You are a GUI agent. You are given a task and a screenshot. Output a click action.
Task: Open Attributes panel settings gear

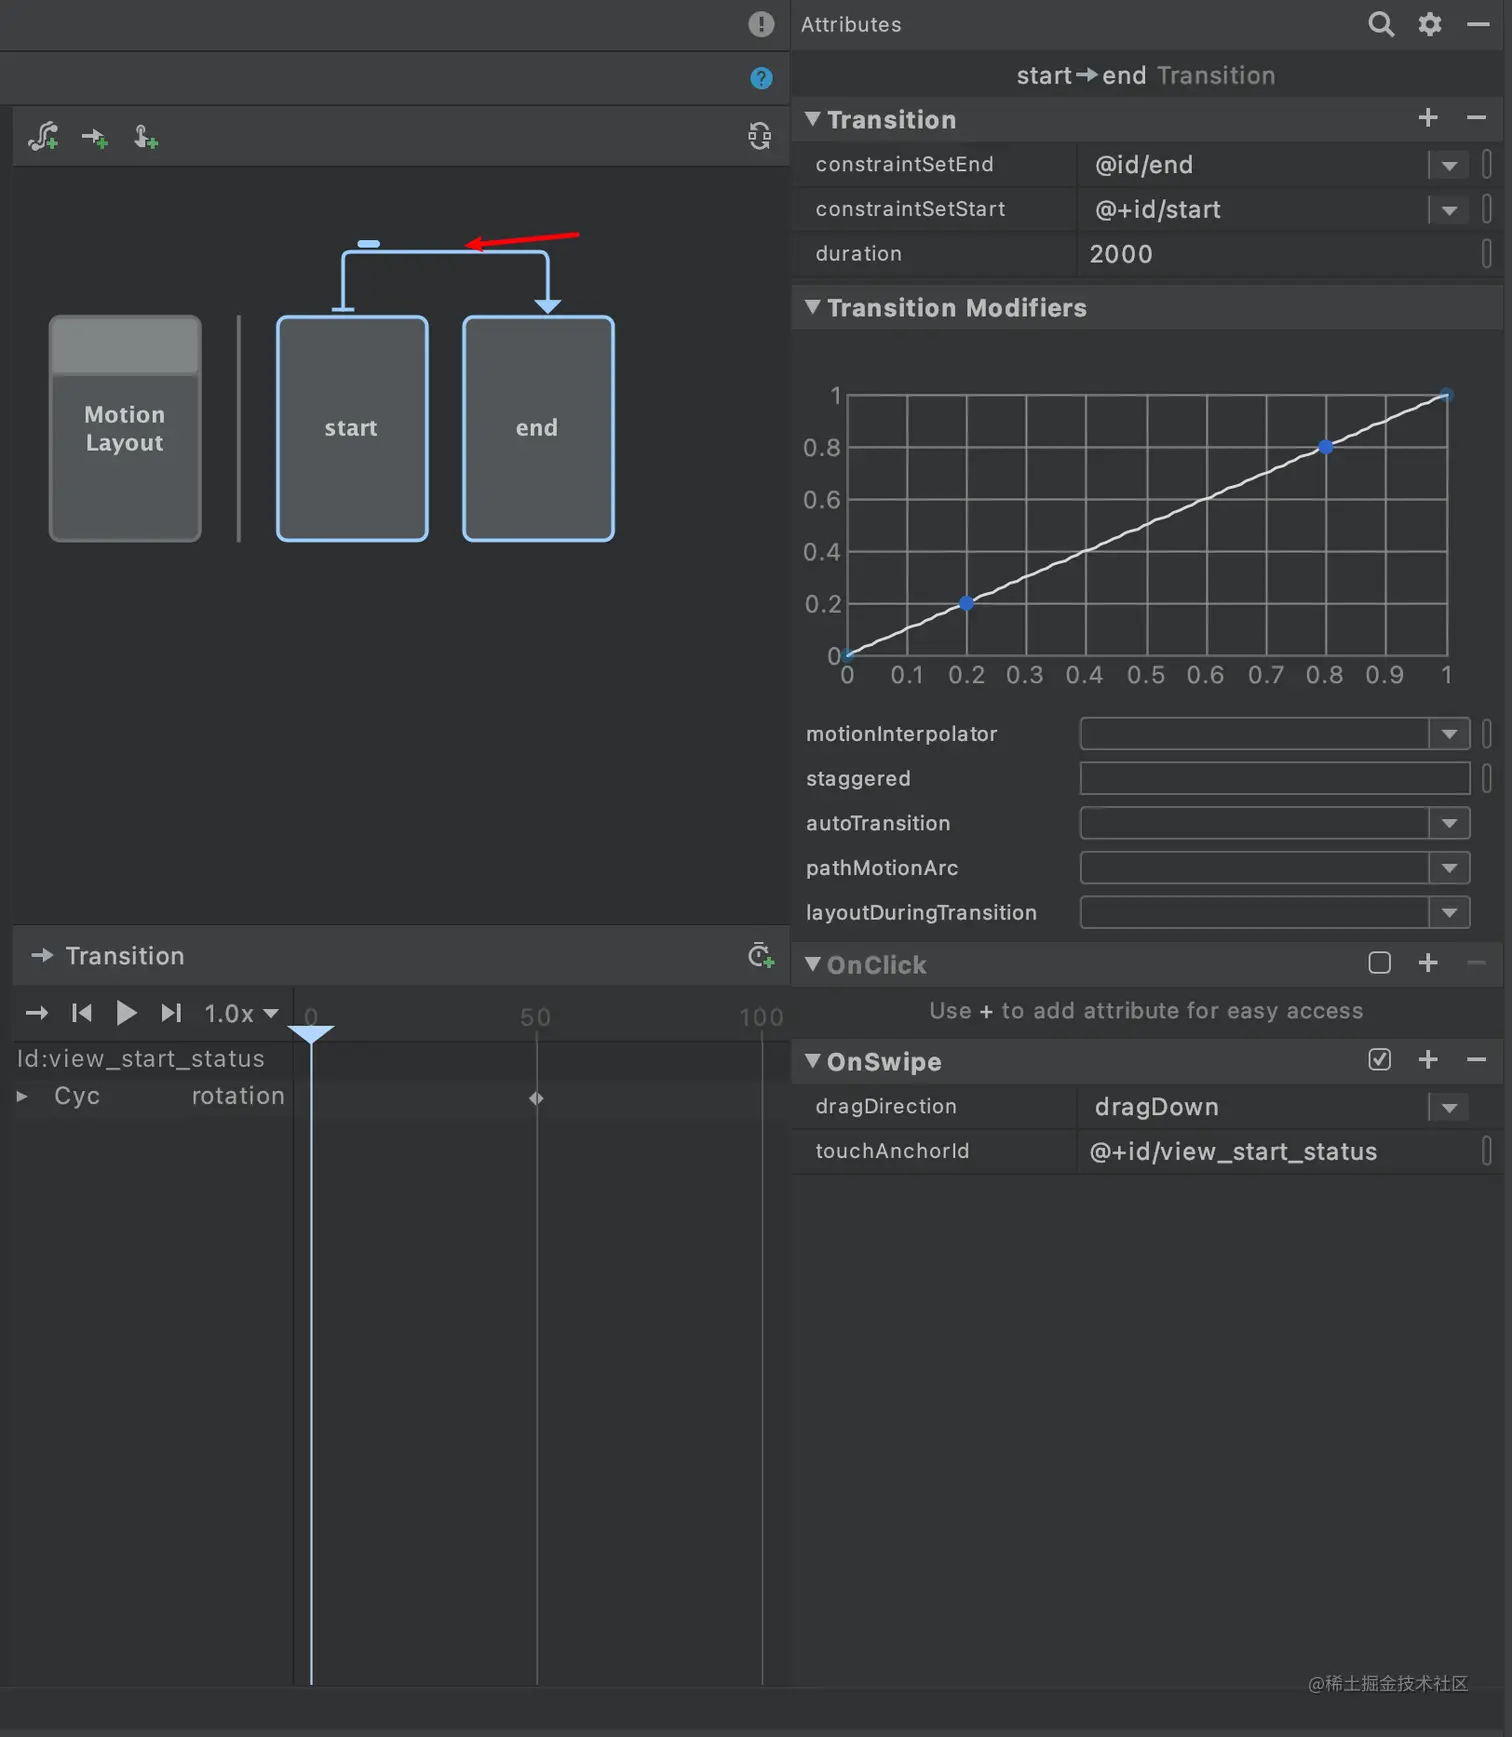(1430, 24)
